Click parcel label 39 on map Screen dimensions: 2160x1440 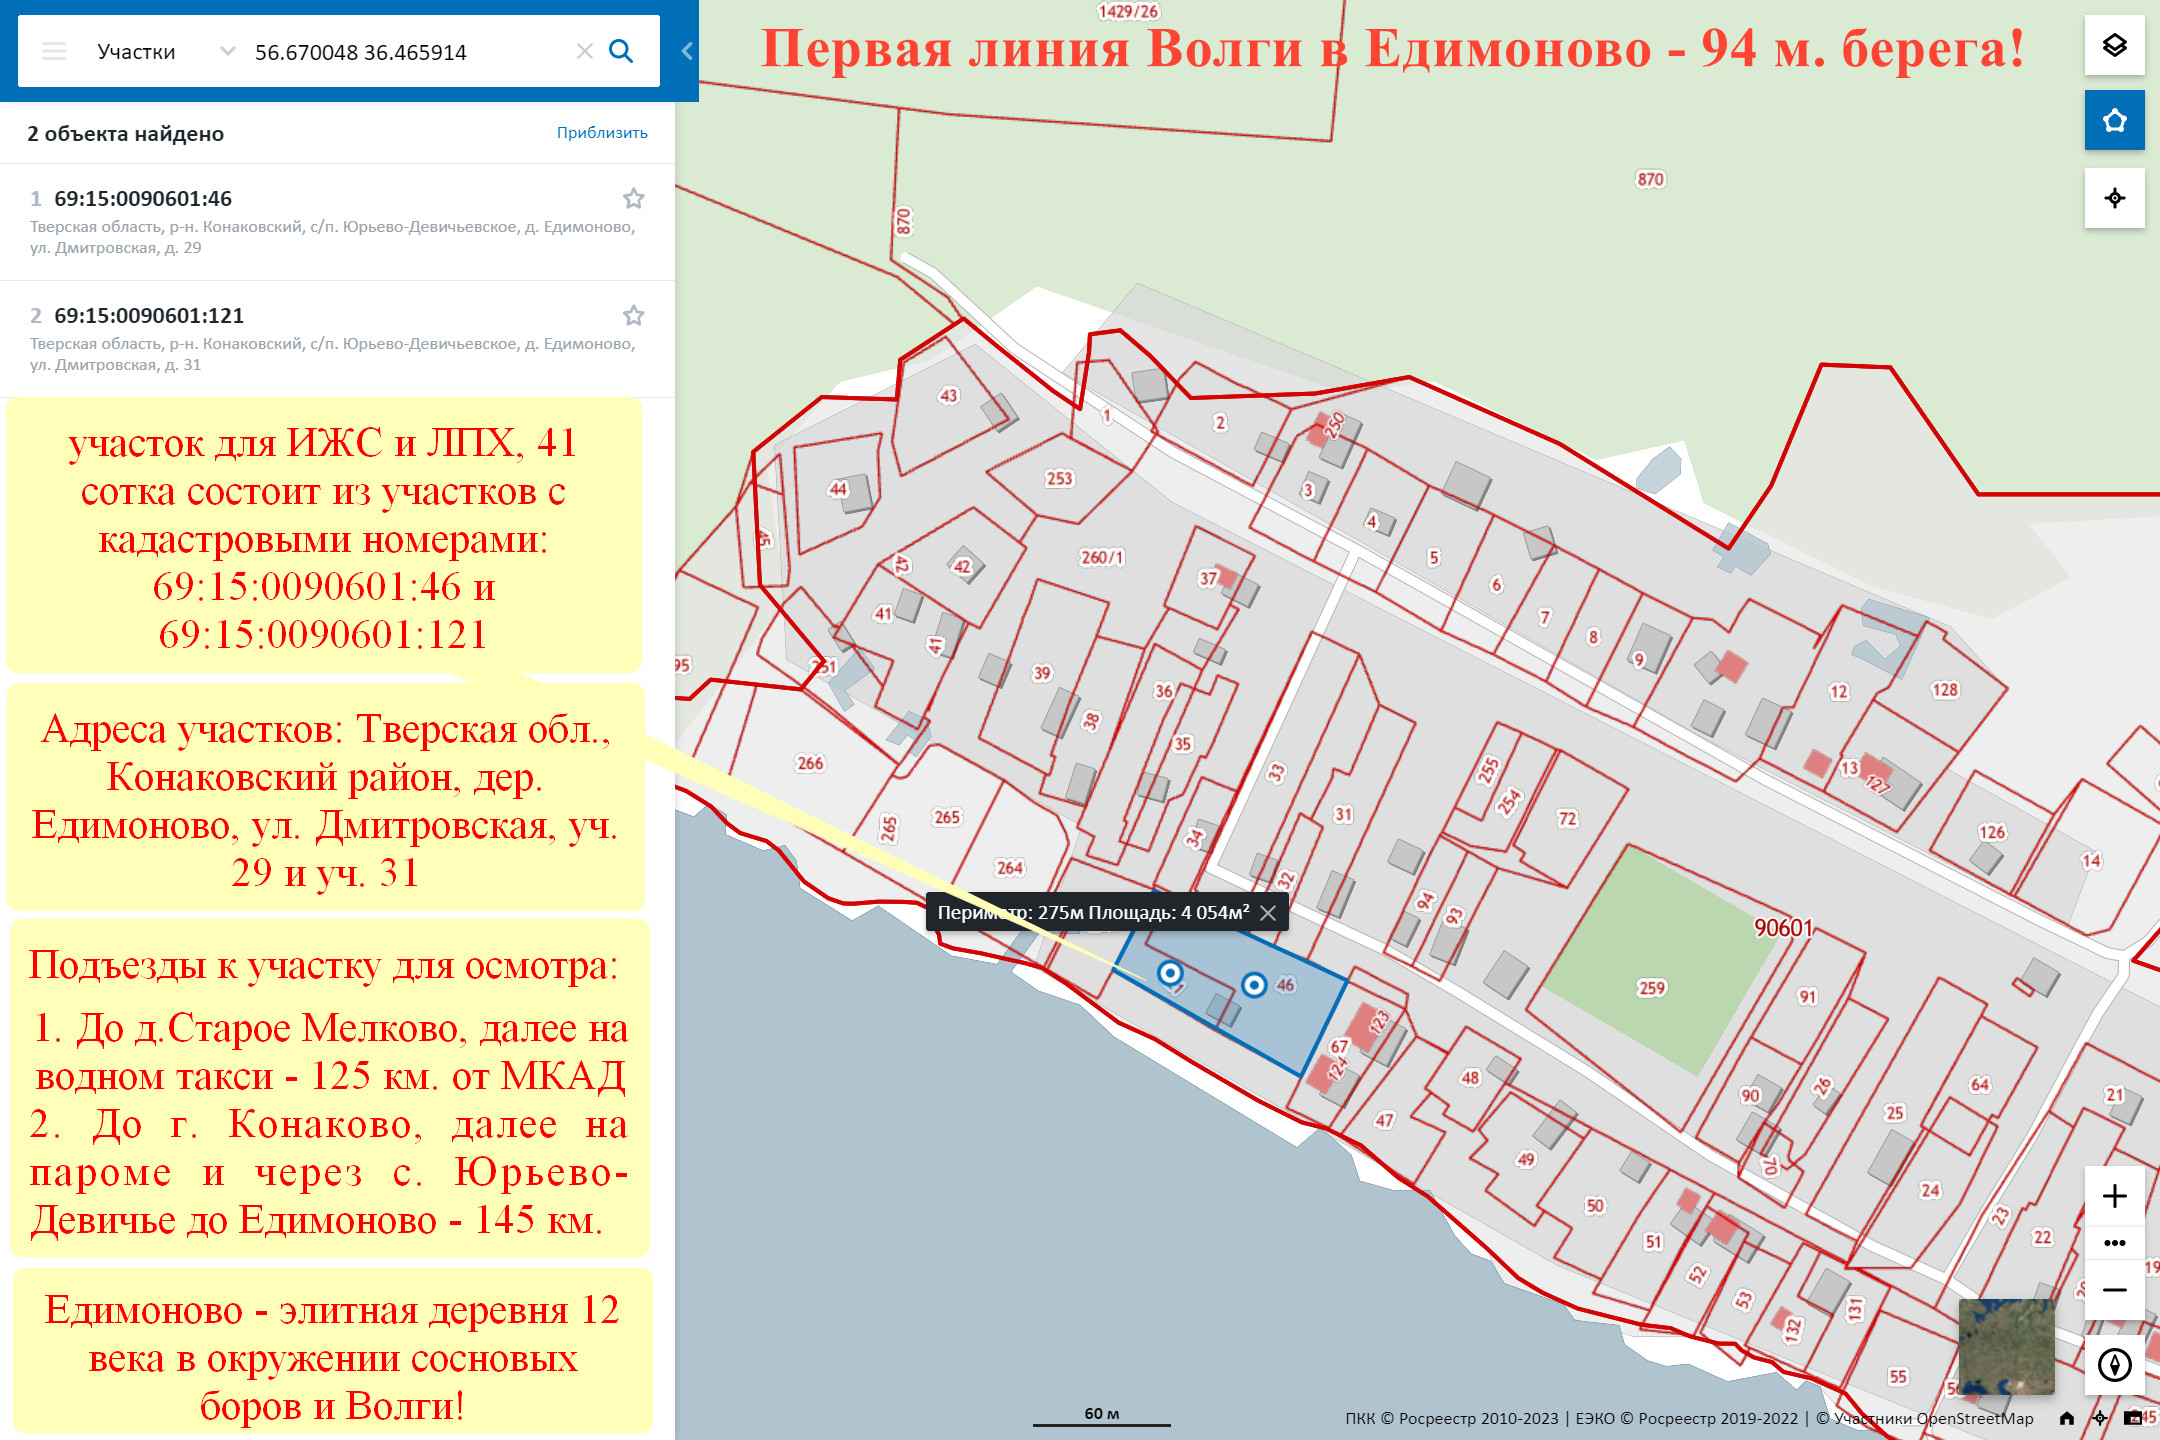pos(1042,672)
